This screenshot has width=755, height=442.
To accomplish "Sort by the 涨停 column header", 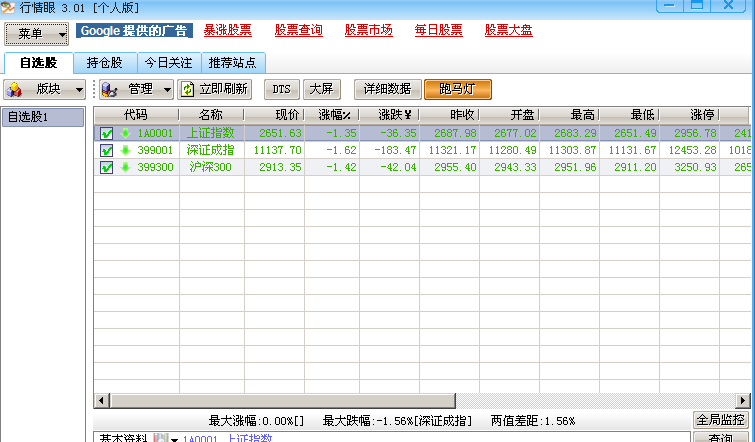I will click(690, 115).
